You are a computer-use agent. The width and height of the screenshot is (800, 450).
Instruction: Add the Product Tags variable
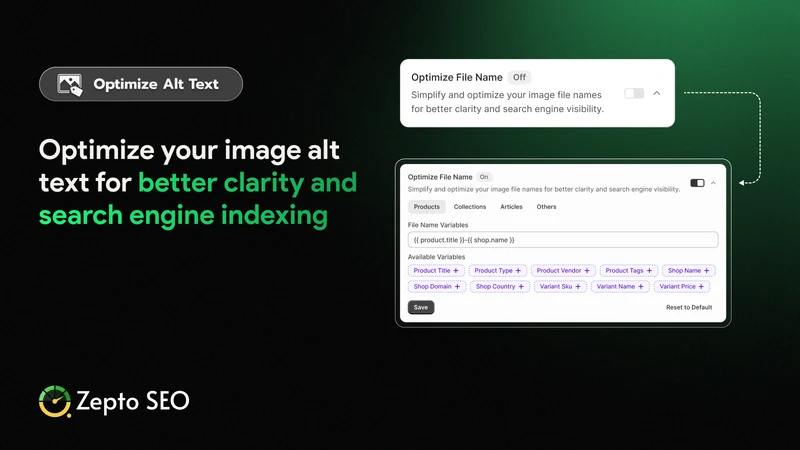(x=629, y=270)
